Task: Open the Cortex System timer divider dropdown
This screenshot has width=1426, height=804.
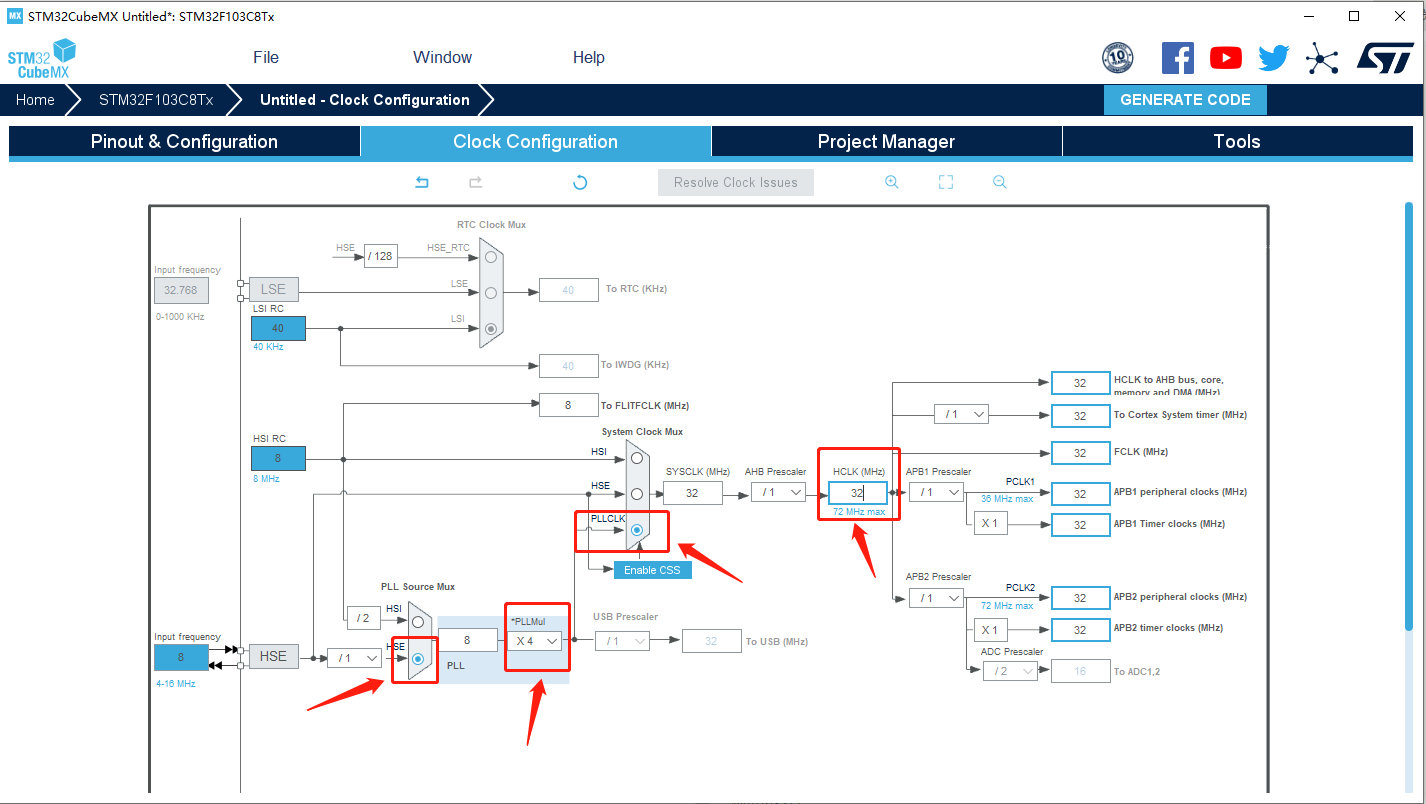Action: (x=962, y=414)
